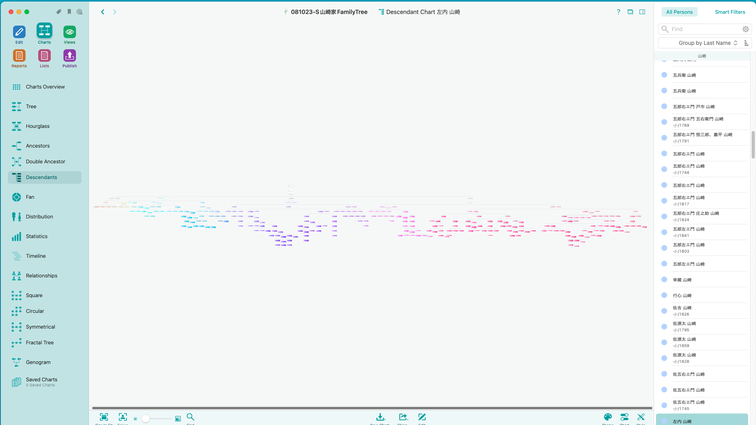Select the Timeline chart
The image size is (756, 425).
click(44, 256)
